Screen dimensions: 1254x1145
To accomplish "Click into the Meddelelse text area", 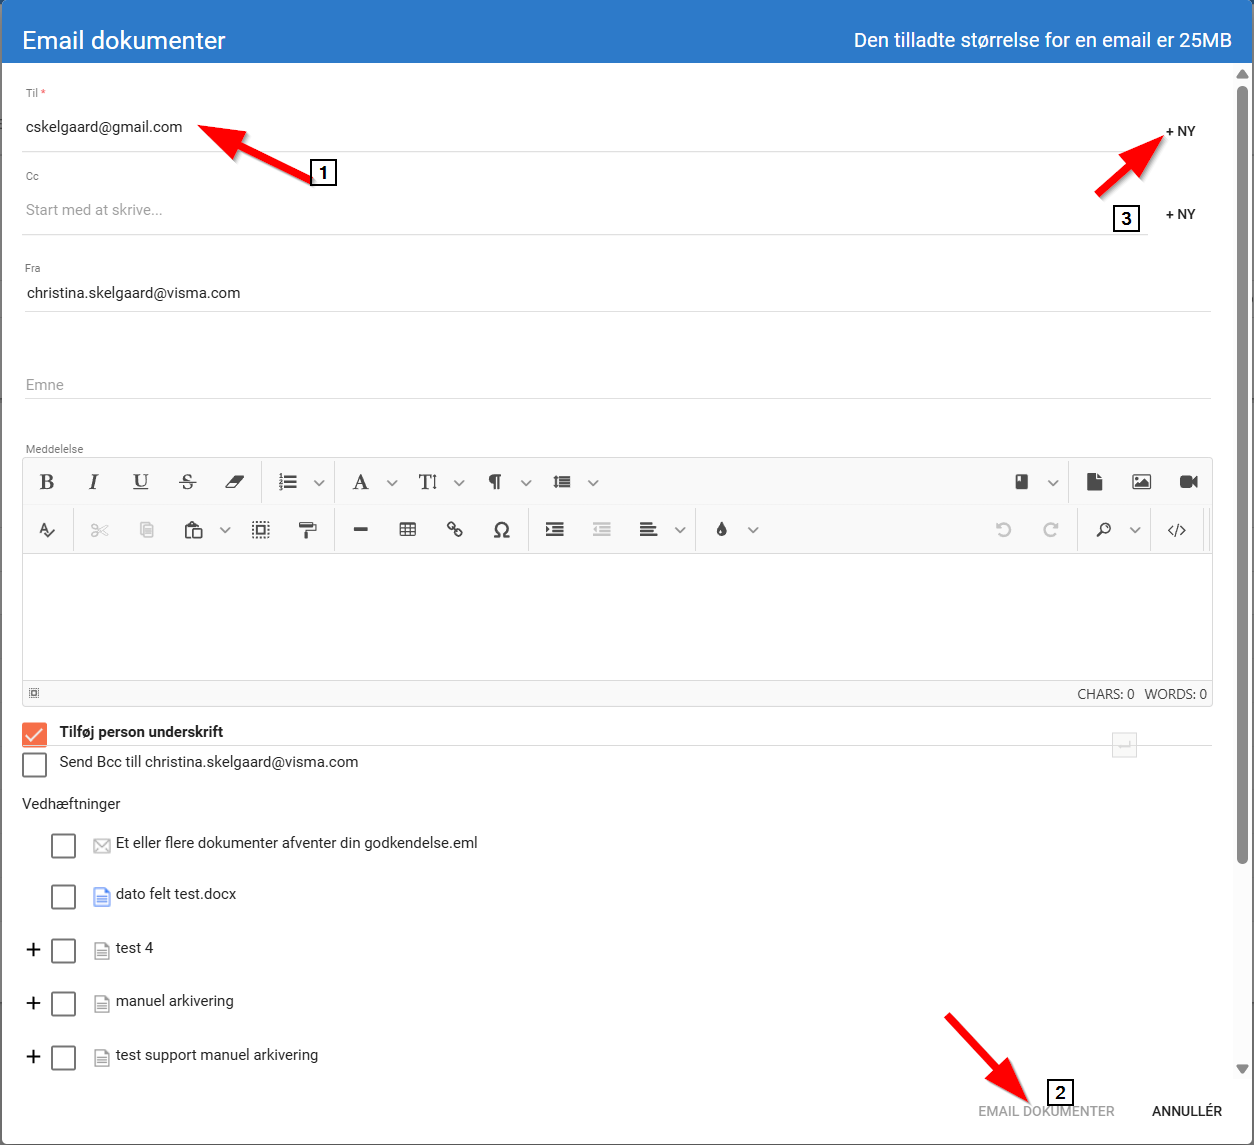I will [x=617, y=617].
